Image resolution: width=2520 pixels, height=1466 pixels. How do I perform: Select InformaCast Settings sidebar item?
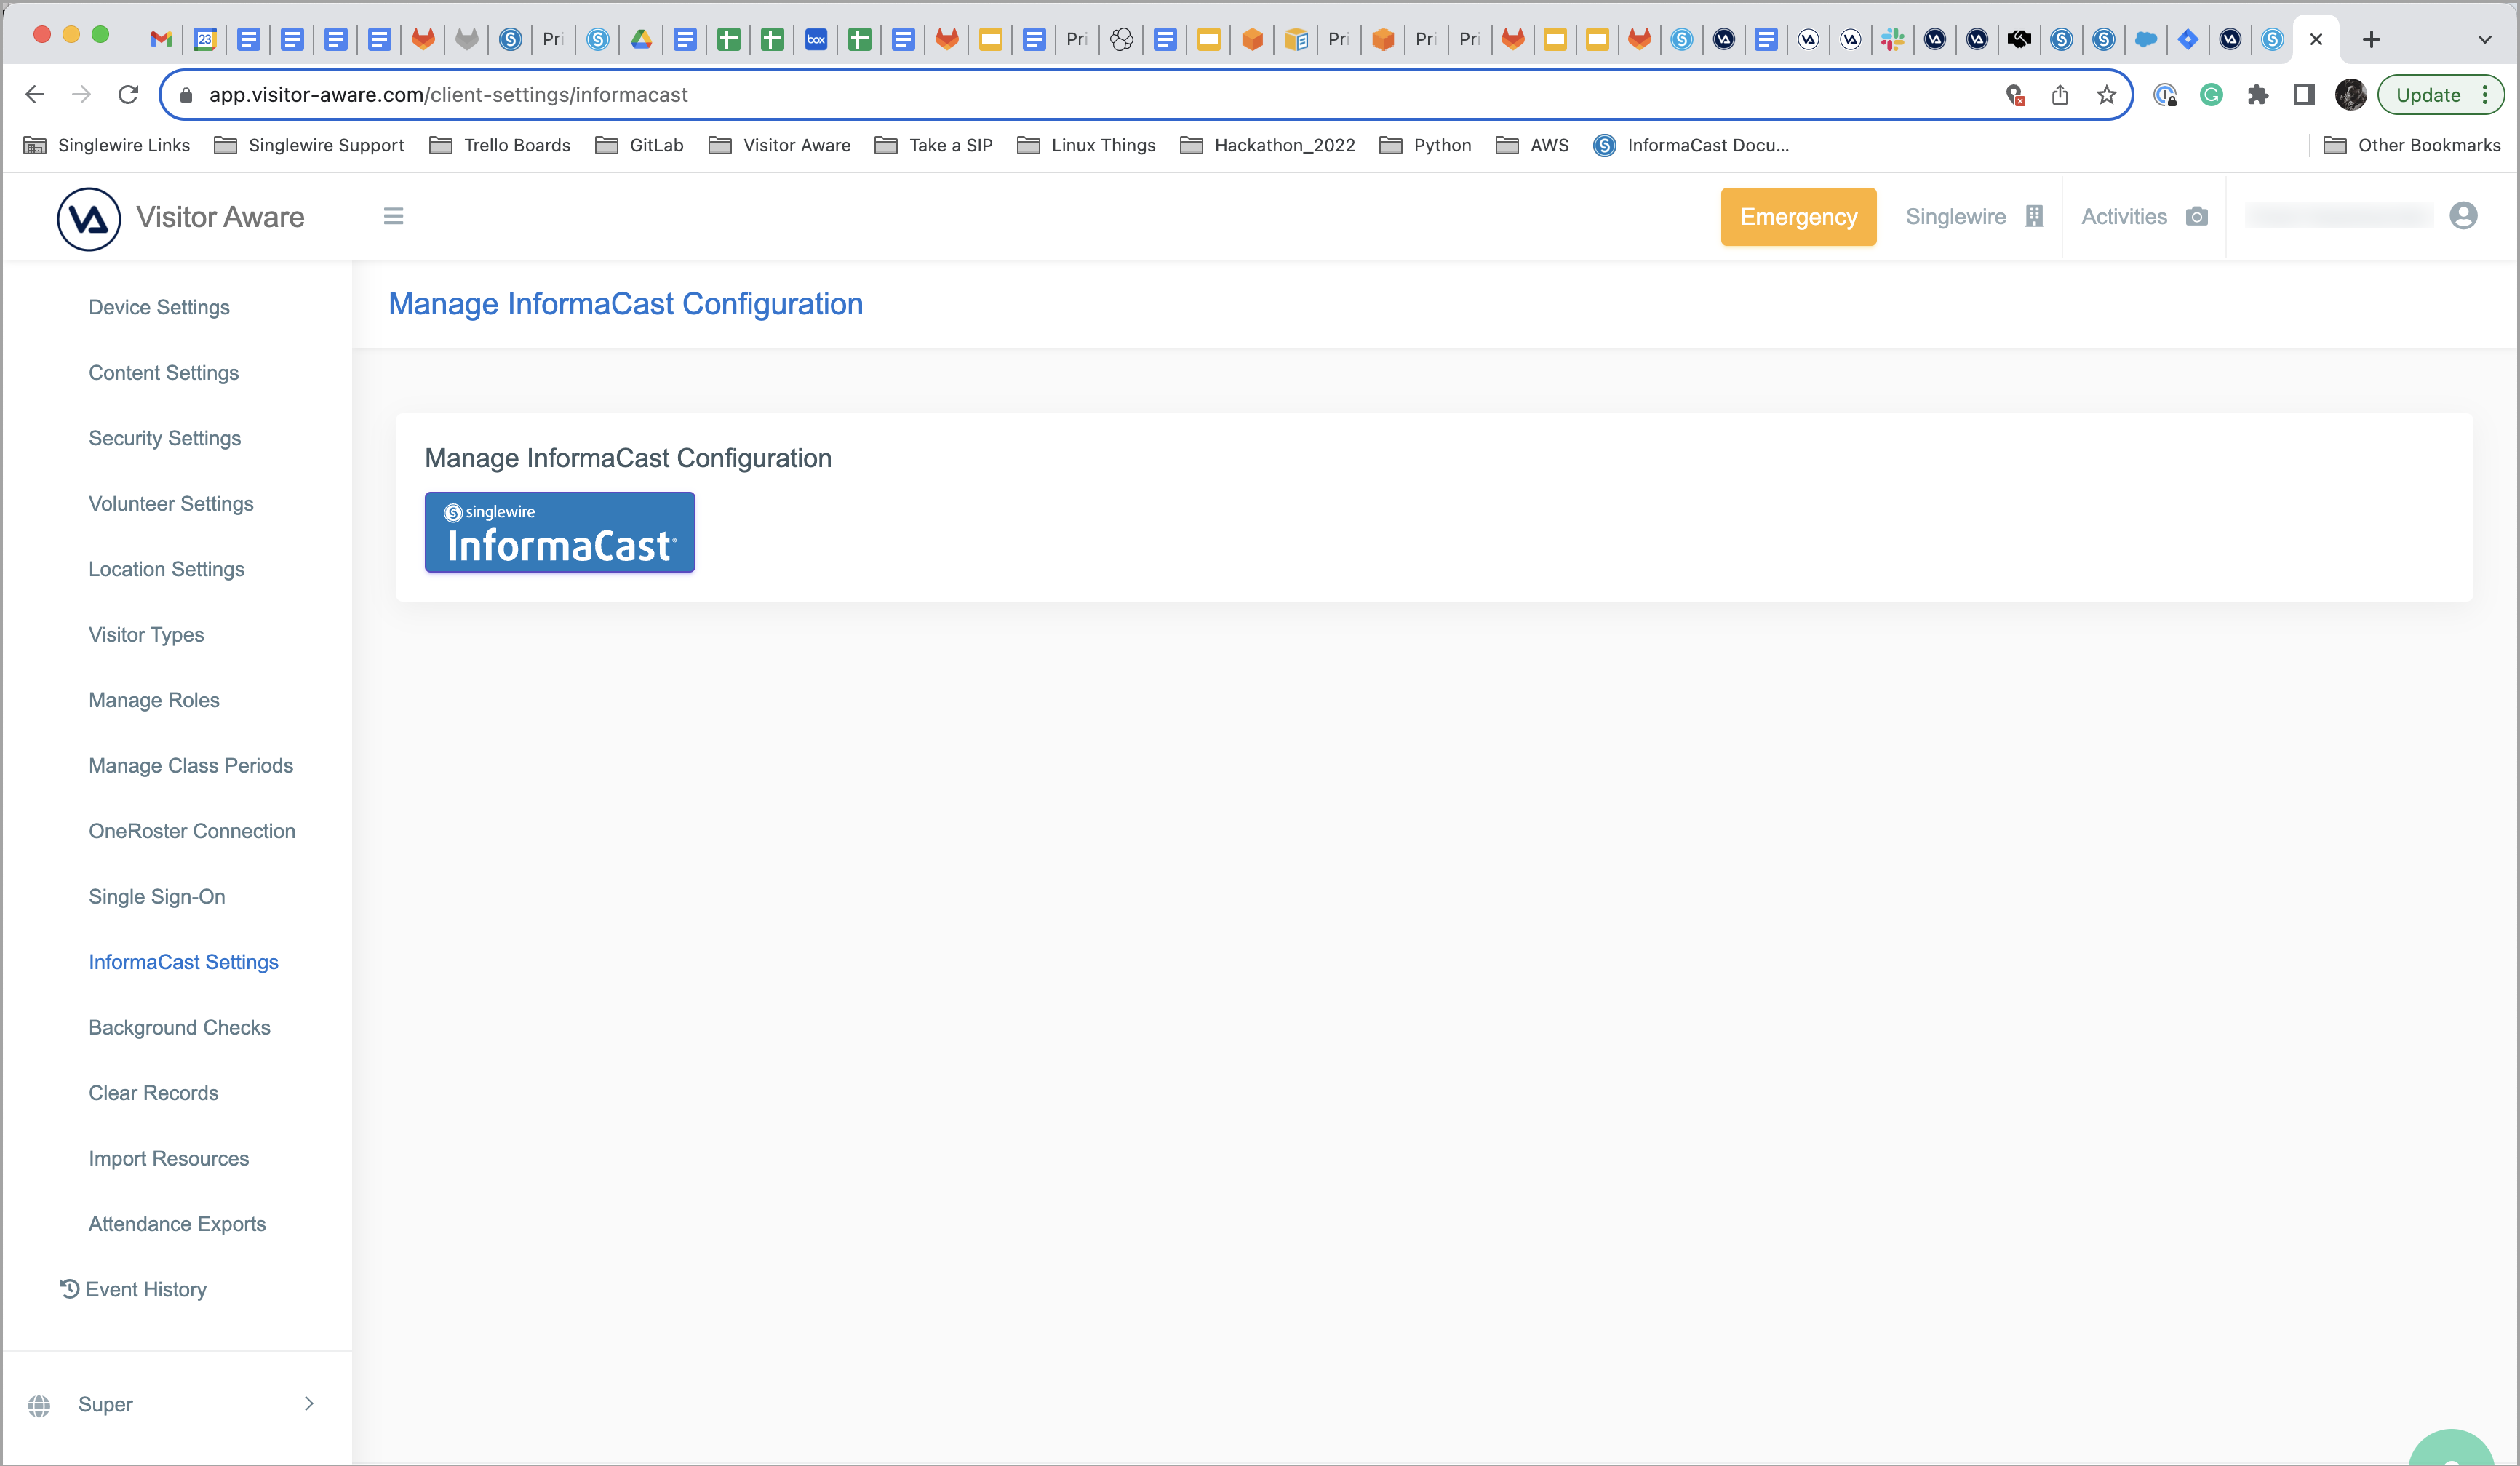click(183, 962)
